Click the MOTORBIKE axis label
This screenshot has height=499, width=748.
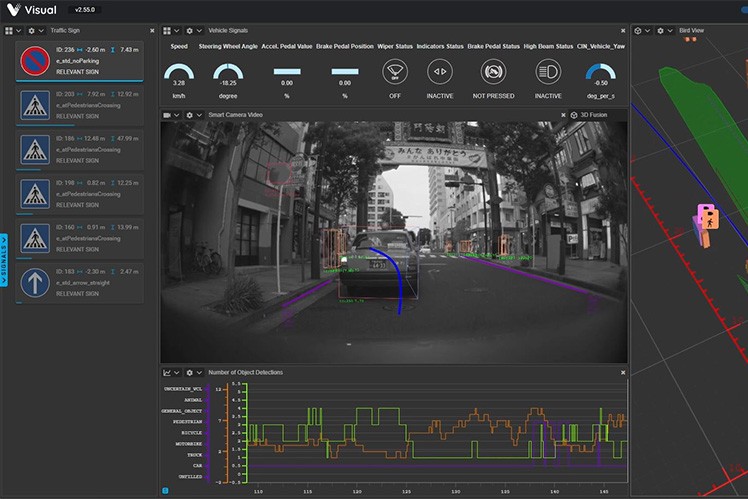(189, 444)
